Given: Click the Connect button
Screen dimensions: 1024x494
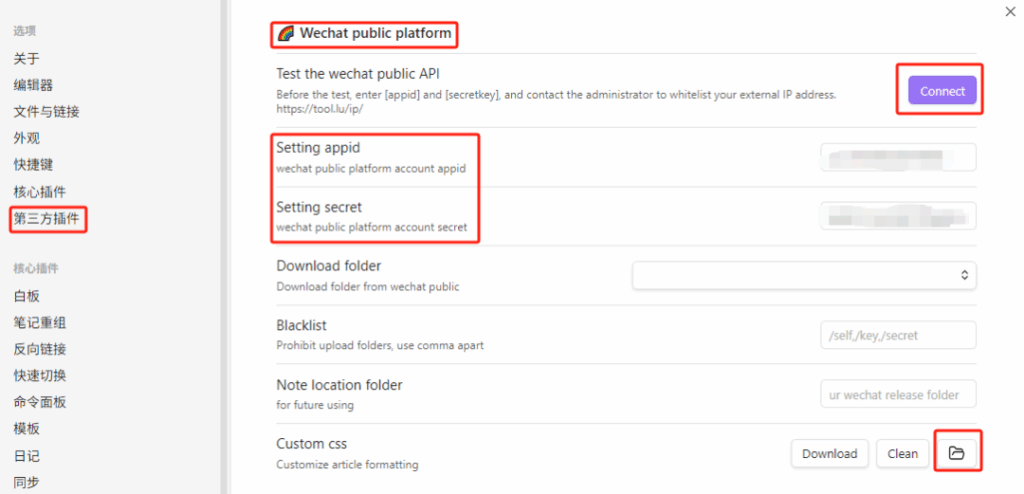Looking at the screenshot, I should coord(942,91).
